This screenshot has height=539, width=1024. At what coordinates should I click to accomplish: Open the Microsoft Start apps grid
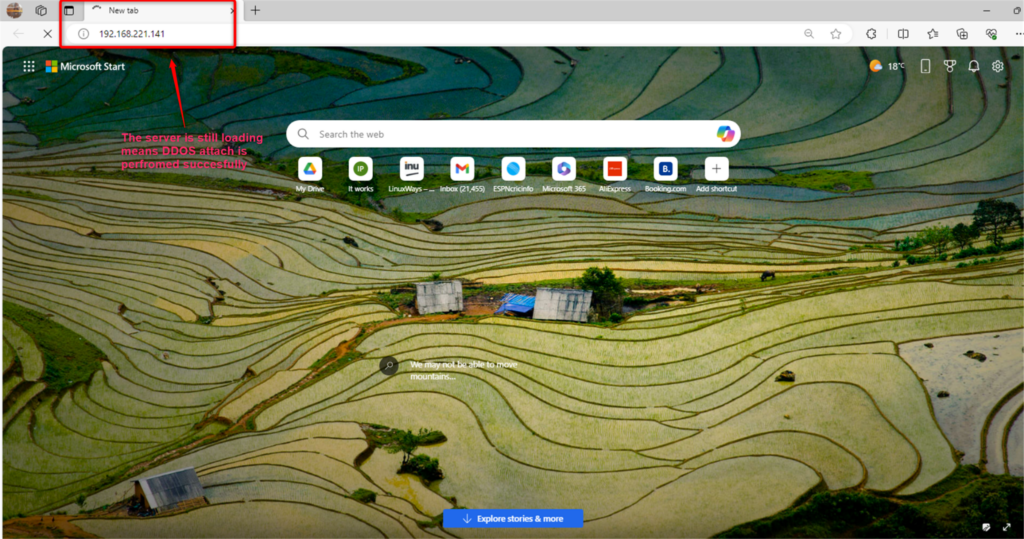[29, 66]
